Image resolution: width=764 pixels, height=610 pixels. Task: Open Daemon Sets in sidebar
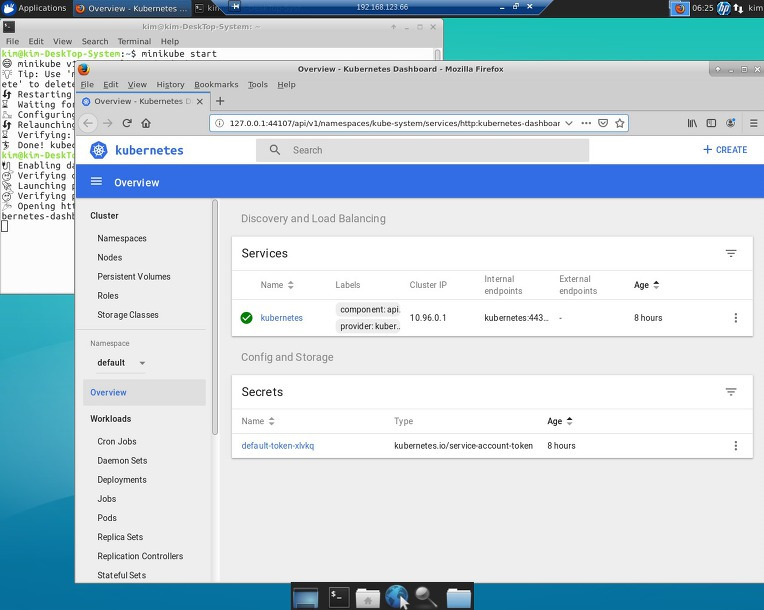point(122,460)
